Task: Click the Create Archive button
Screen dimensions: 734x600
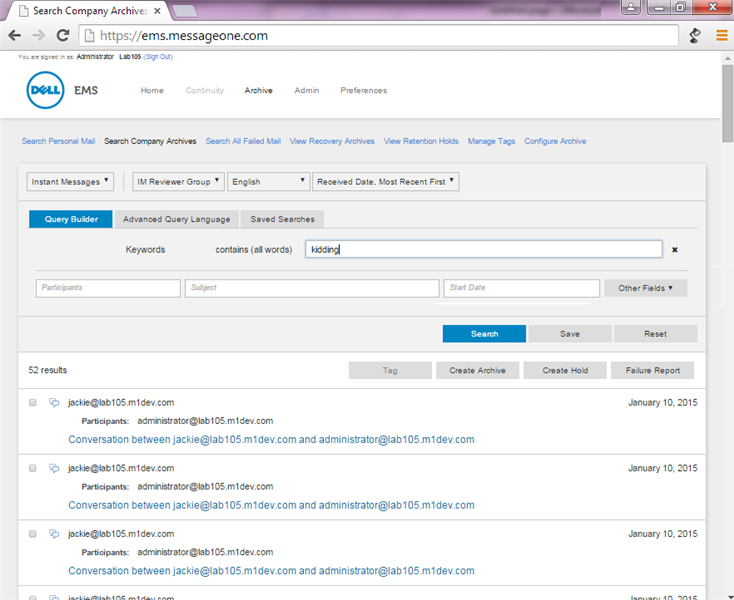Action: 477,370
